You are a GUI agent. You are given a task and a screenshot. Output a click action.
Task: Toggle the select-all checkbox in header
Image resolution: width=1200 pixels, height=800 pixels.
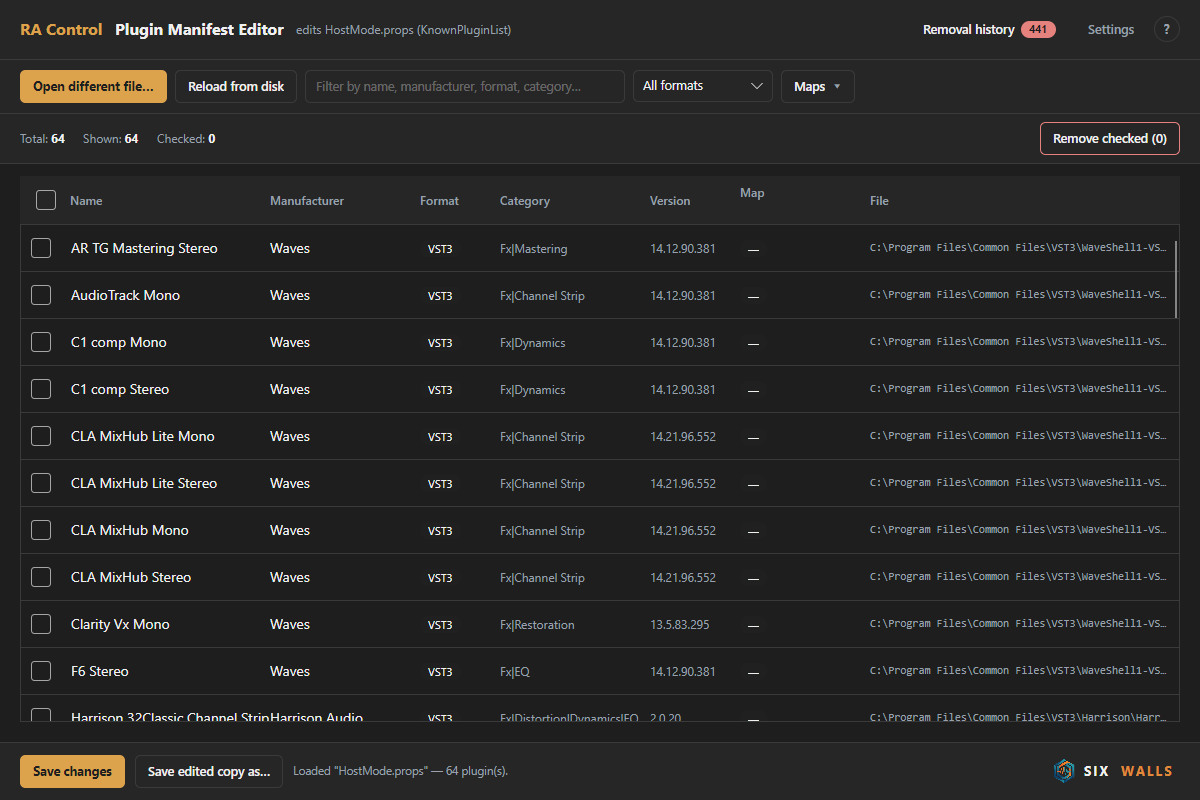pyautogui.click(x=46, y=200)
